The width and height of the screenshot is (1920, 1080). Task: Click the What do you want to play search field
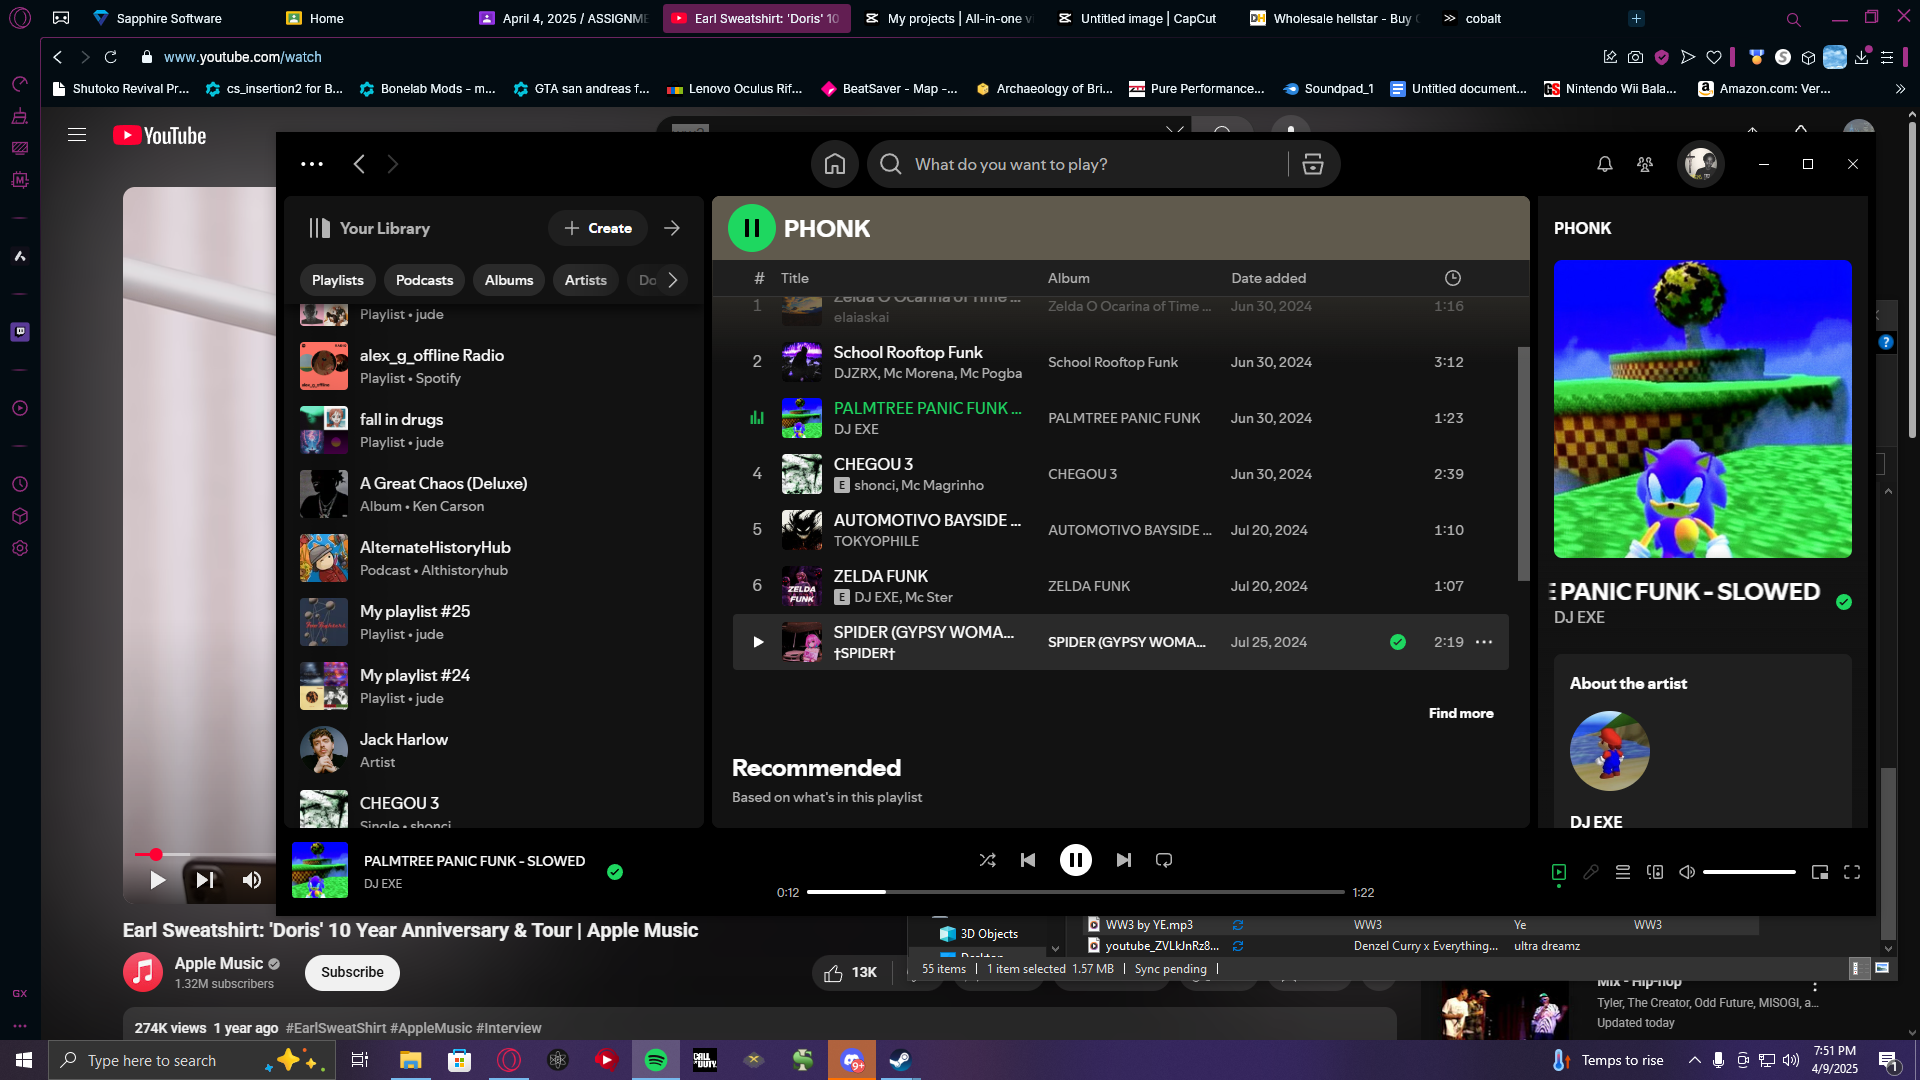point(1090,164)
